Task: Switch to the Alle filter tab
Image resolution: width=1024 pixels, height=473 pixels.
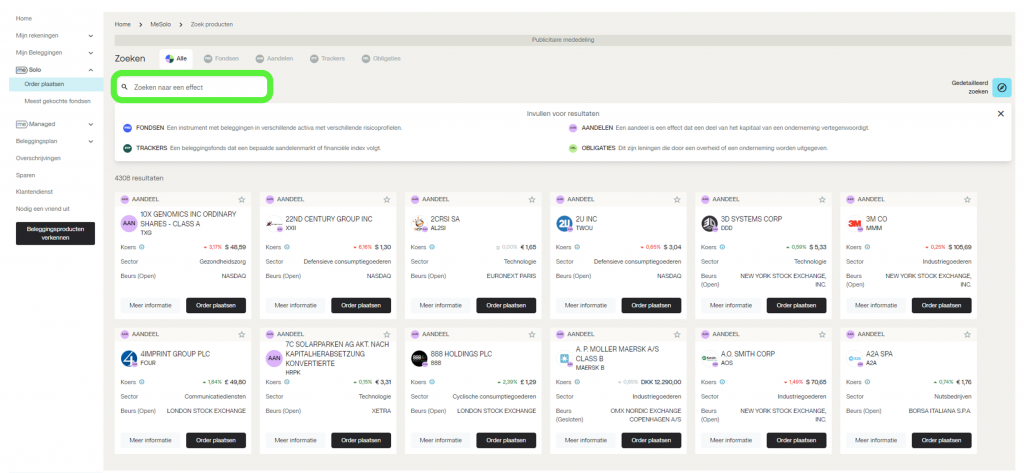Action: click(176, 58)
